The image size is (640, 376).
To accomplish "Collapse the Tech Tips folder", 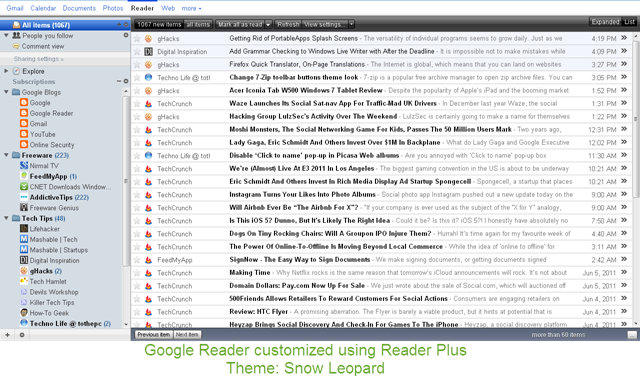I will click(6, 218).
